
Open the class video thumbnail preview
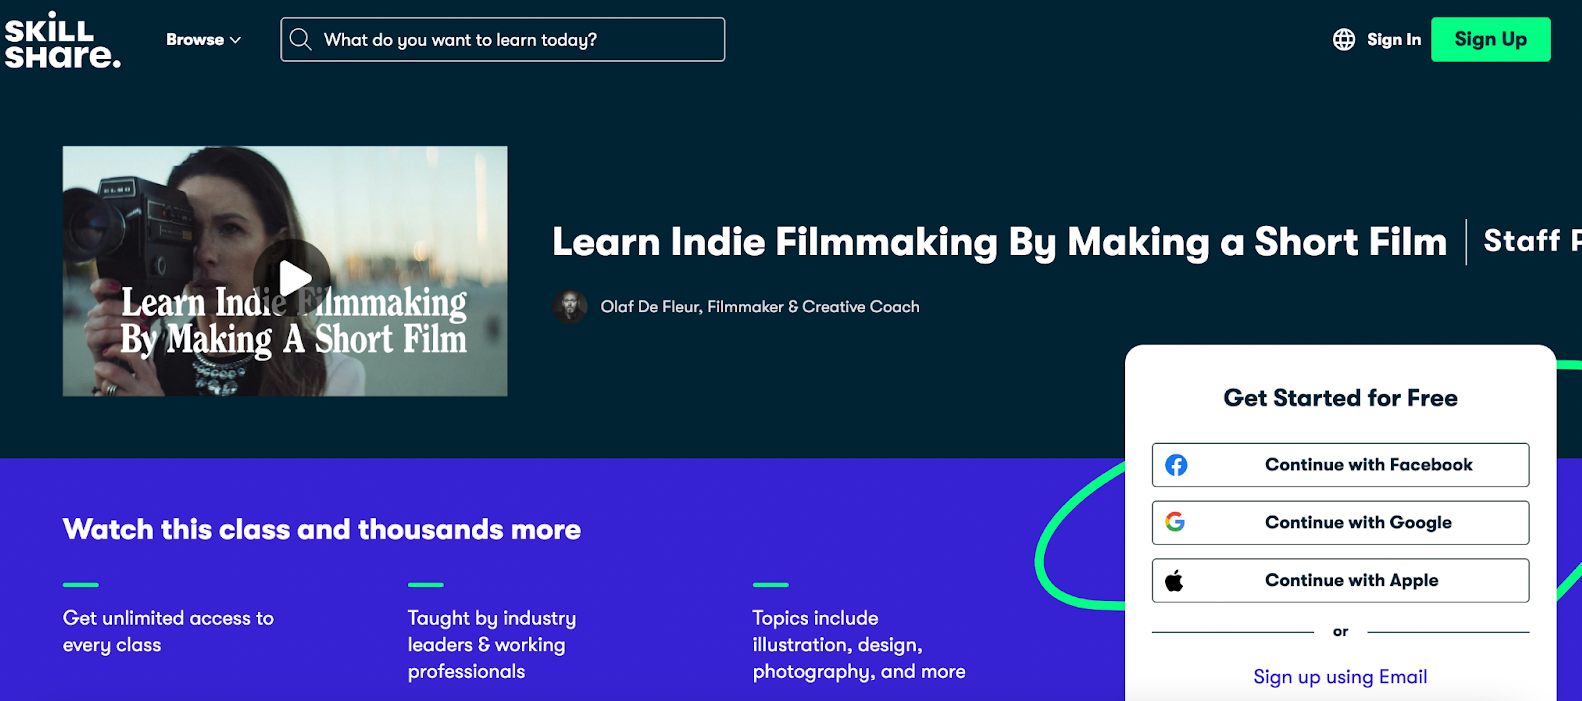coord(285,271)
